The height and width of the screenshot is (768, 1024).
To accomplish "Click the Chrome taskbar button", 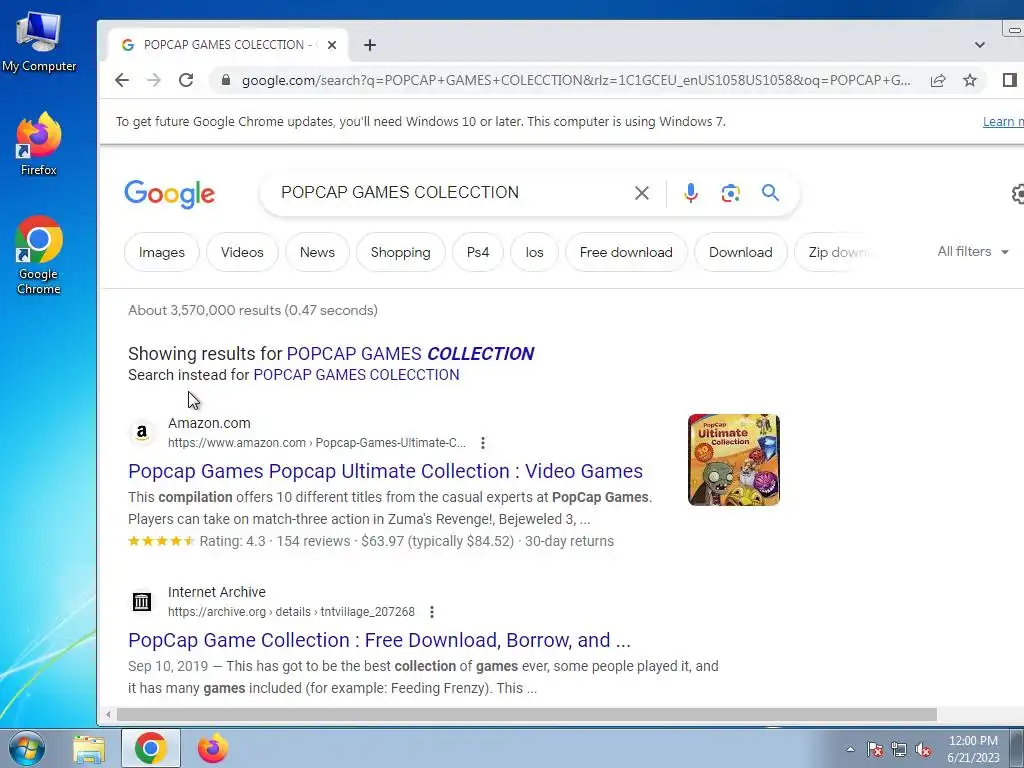I will [x=150, y=748].
